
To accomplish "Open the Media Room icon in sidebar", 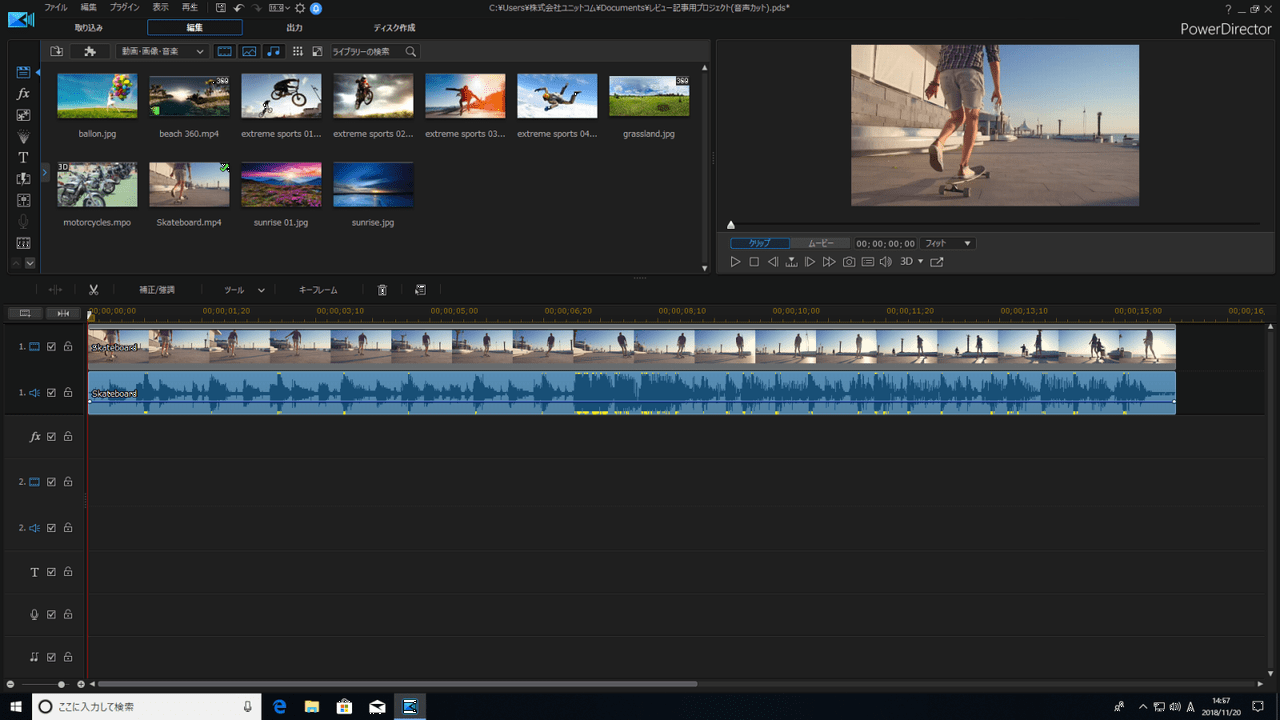I will pyautogui.click(x=23, y=72).
